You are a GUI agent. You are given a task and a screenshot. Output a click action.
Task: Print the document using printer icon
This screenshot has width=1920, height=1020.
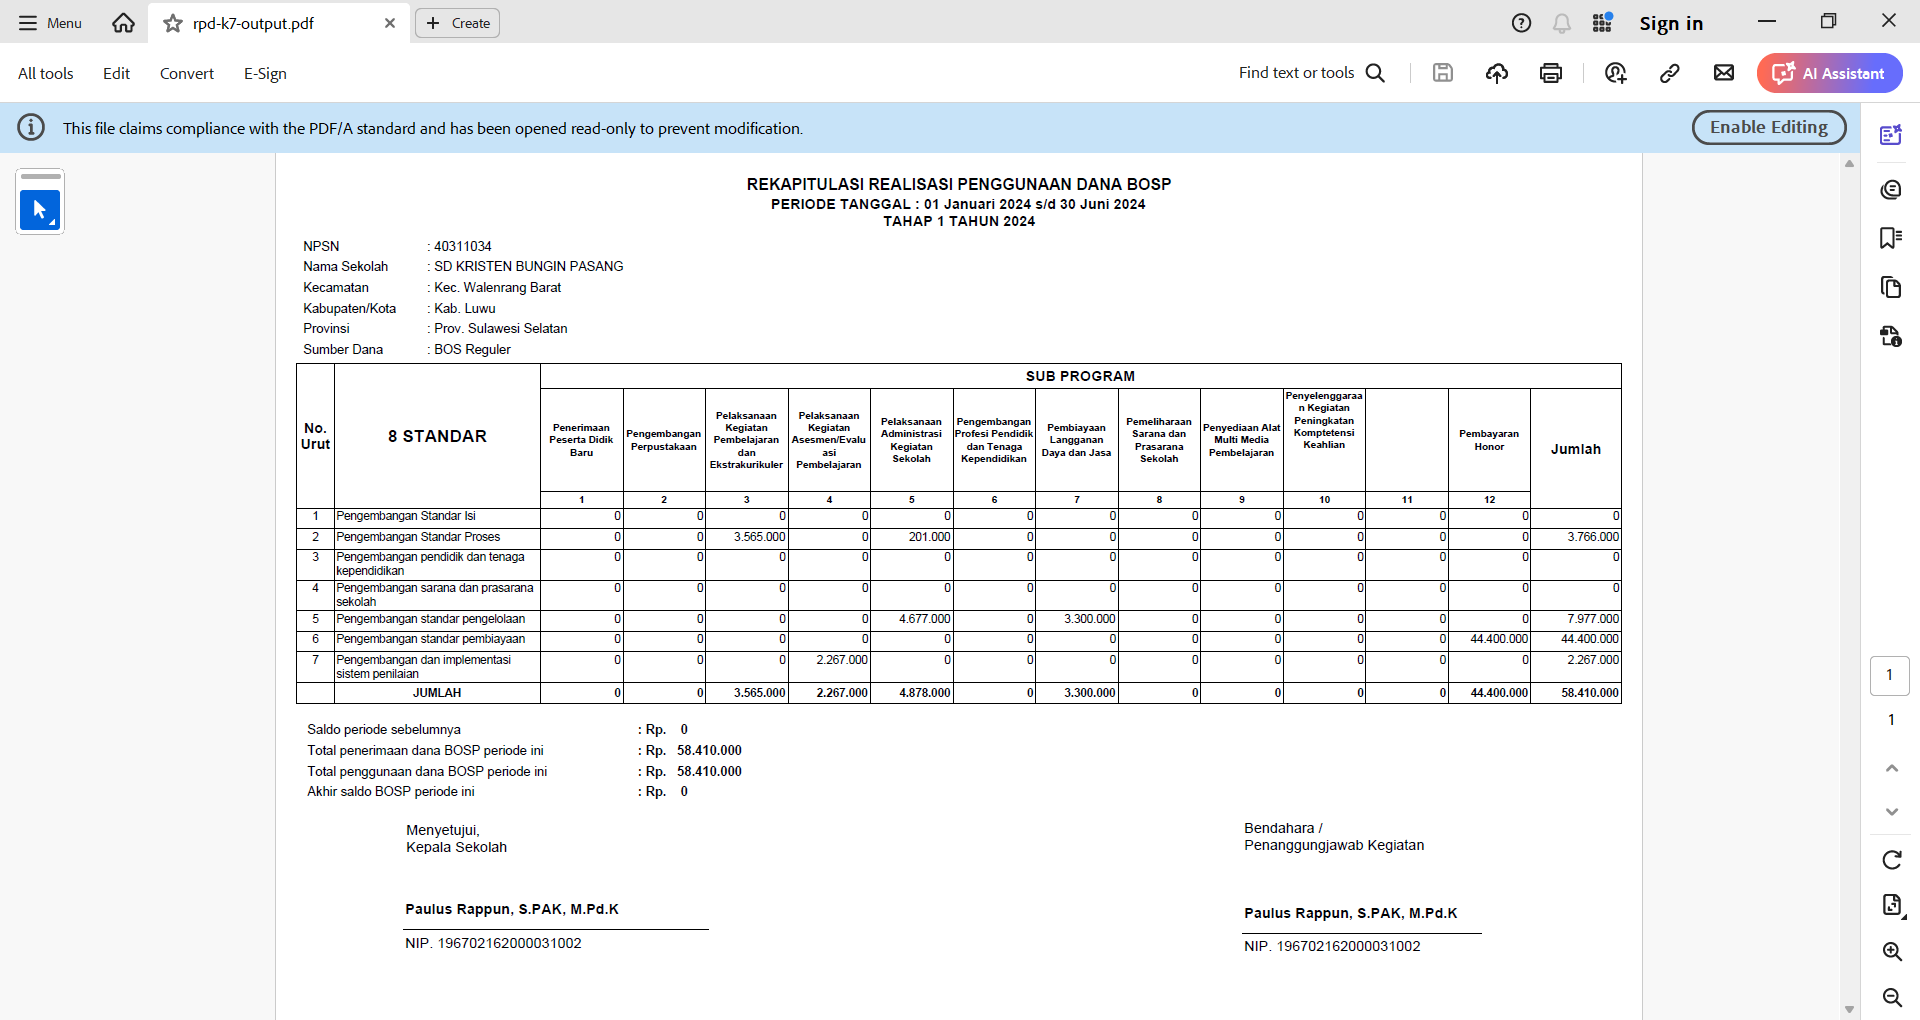[1551, 73]
